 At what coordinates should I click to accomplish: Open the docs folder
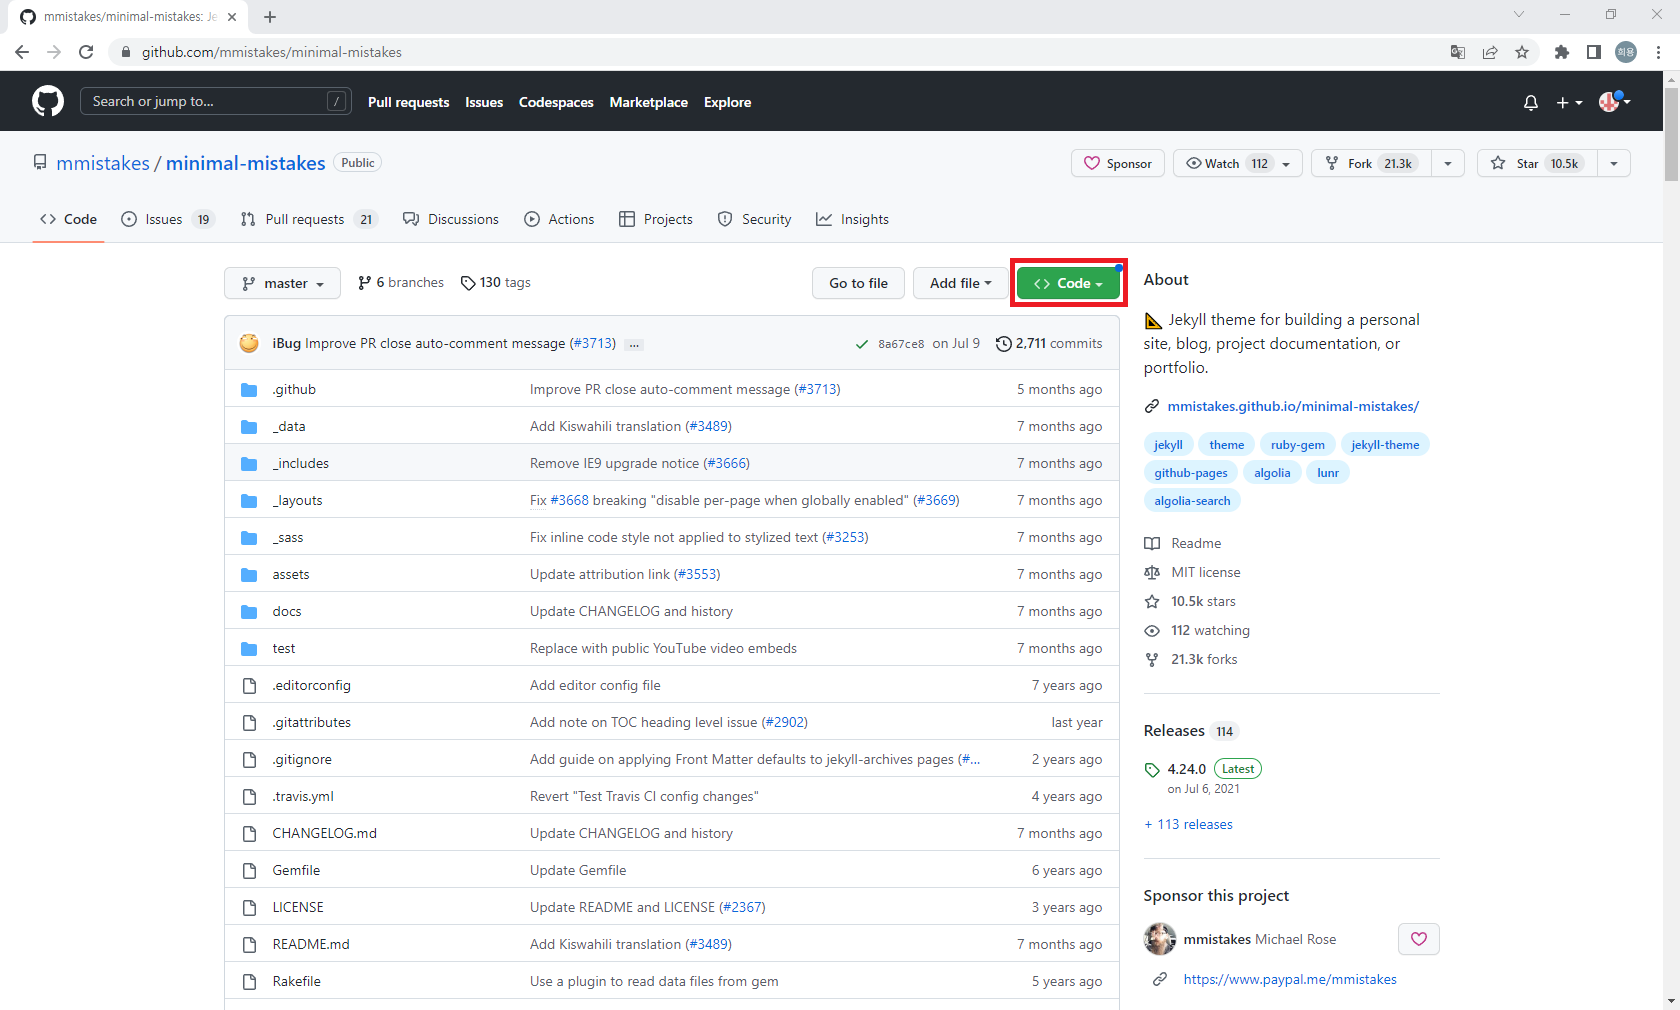point(287,611)
